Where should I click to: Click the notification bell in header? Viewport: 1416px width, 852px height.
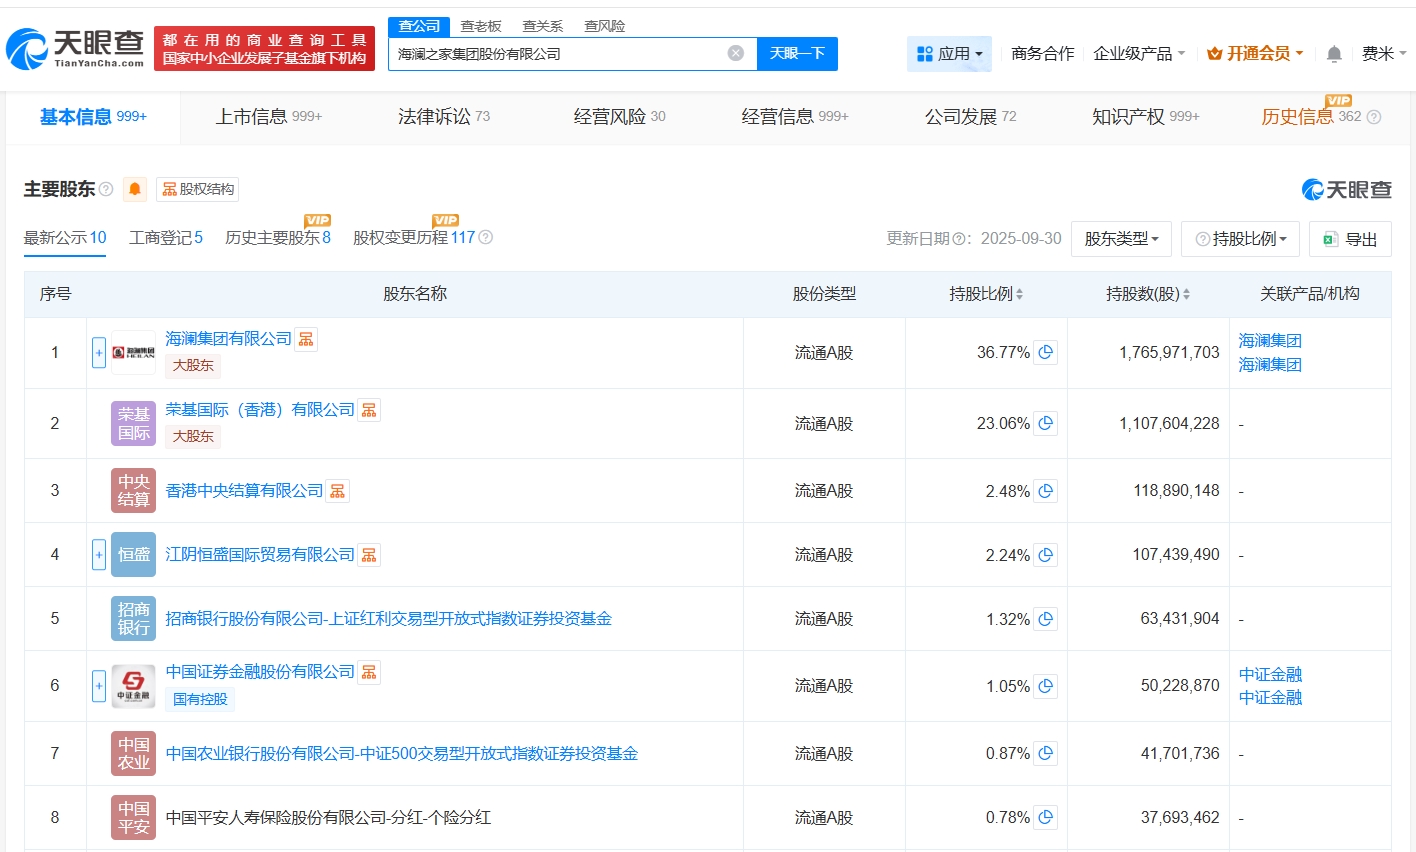pos(1333,54)
